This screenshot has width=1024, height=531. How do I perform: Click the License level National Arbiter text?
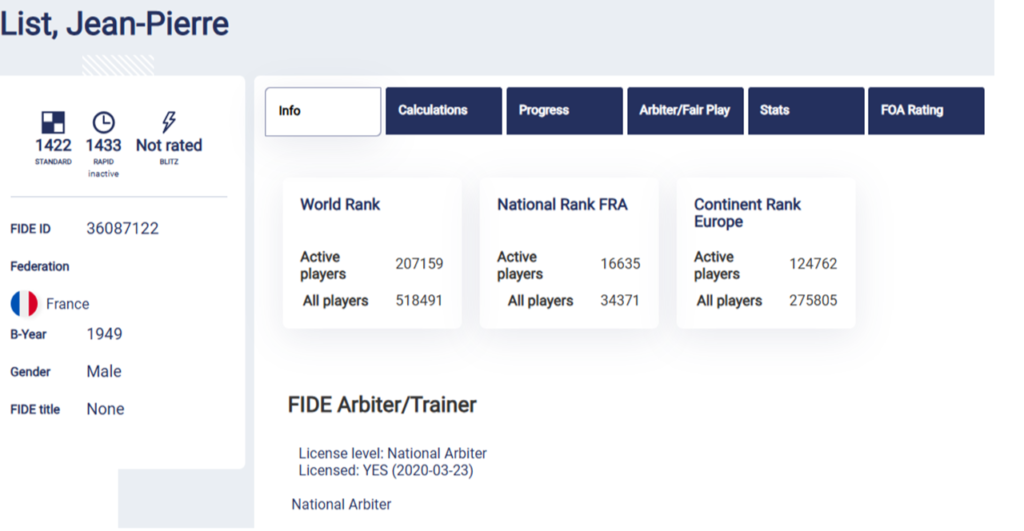392,454
